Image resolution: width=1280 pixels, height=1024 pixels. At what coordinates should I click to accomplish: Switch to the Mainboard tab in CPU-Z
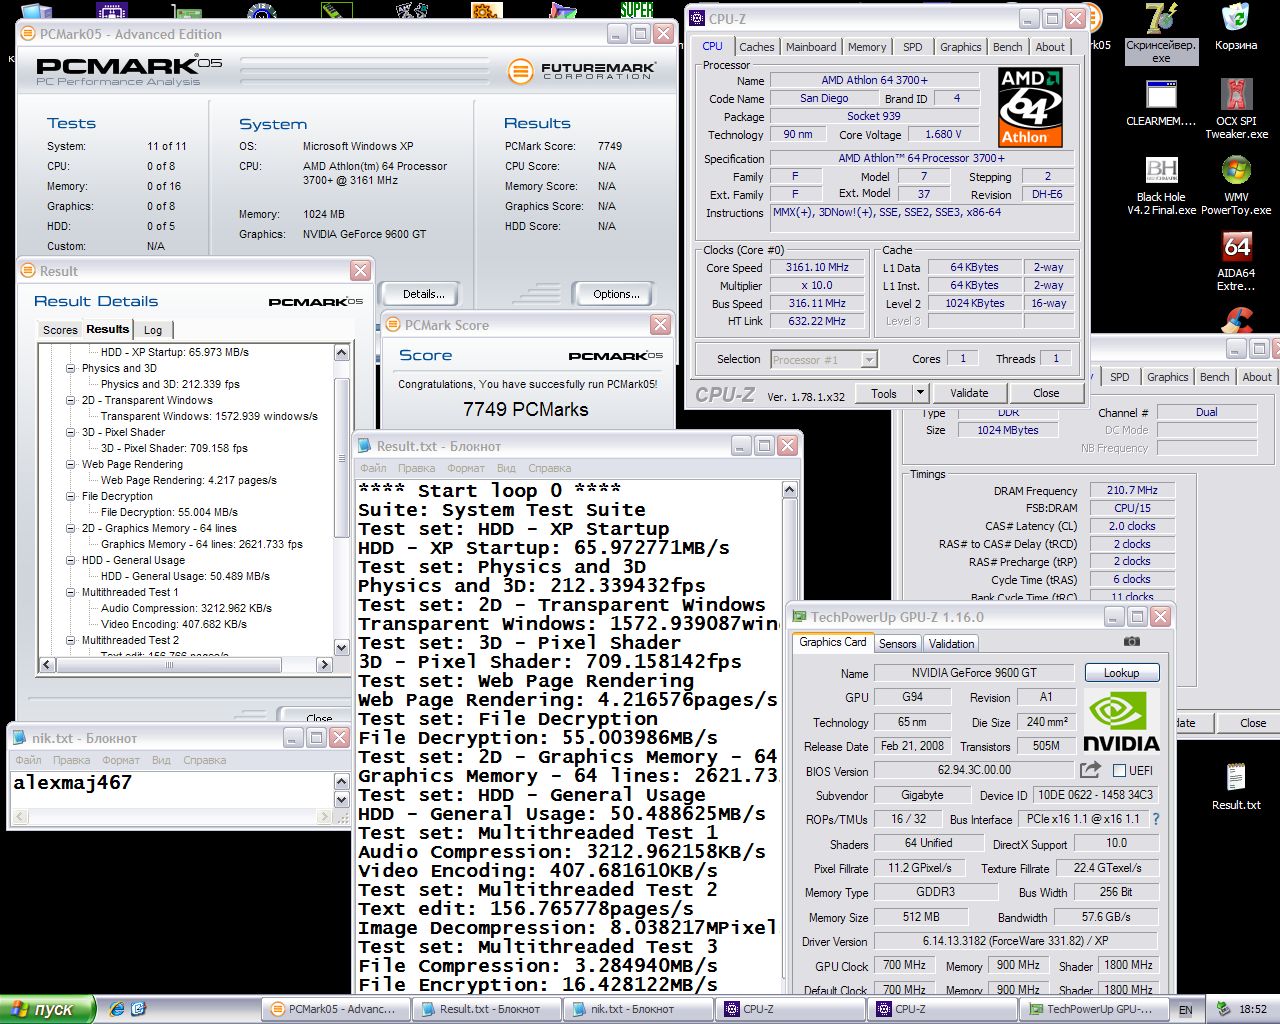(811, 47)
